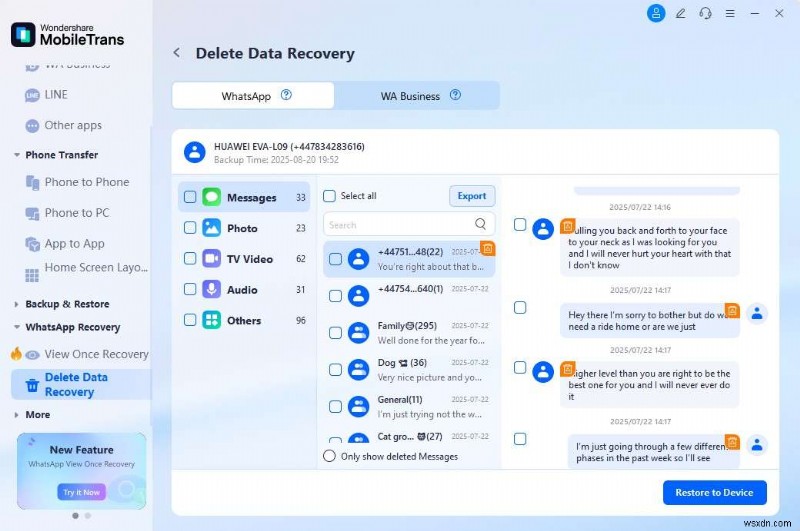Check the message 'Hey there I'm sorry to bother'
Viewport: 800px width, 531px height.
(520, 308)
